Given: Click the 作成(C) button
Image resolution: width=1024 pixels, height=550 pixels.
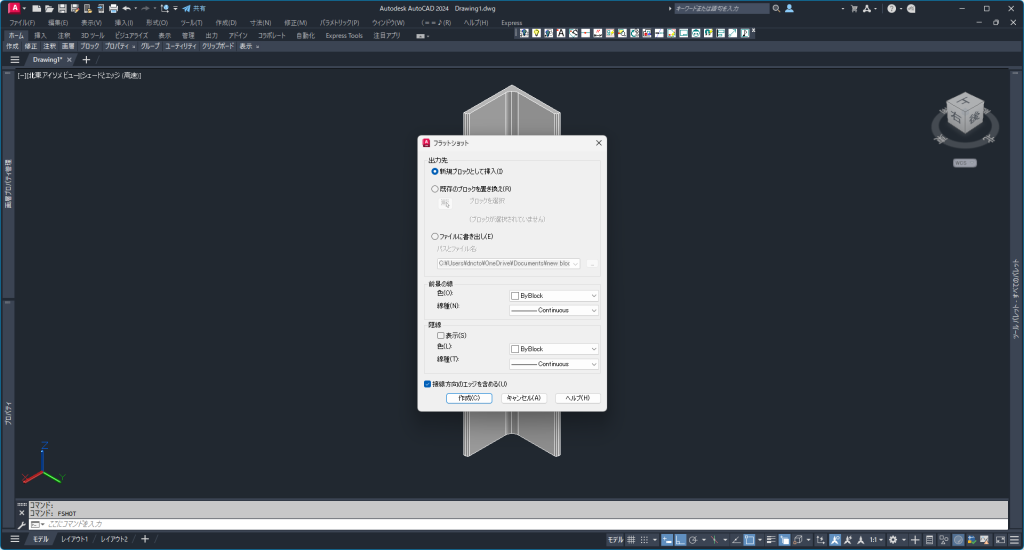Looking at the screenshot, I should pos(469,397).
